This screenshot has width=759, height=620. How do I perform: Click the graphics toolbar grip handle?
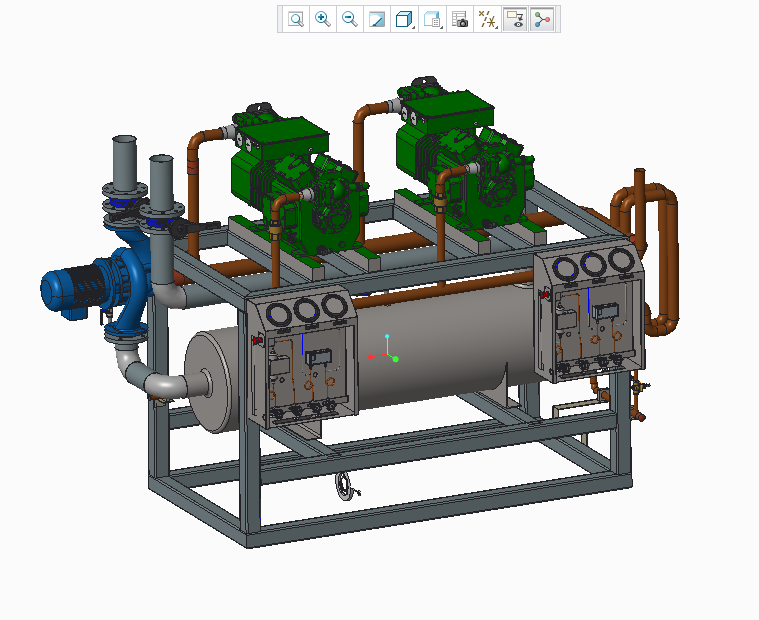(280, 19)
